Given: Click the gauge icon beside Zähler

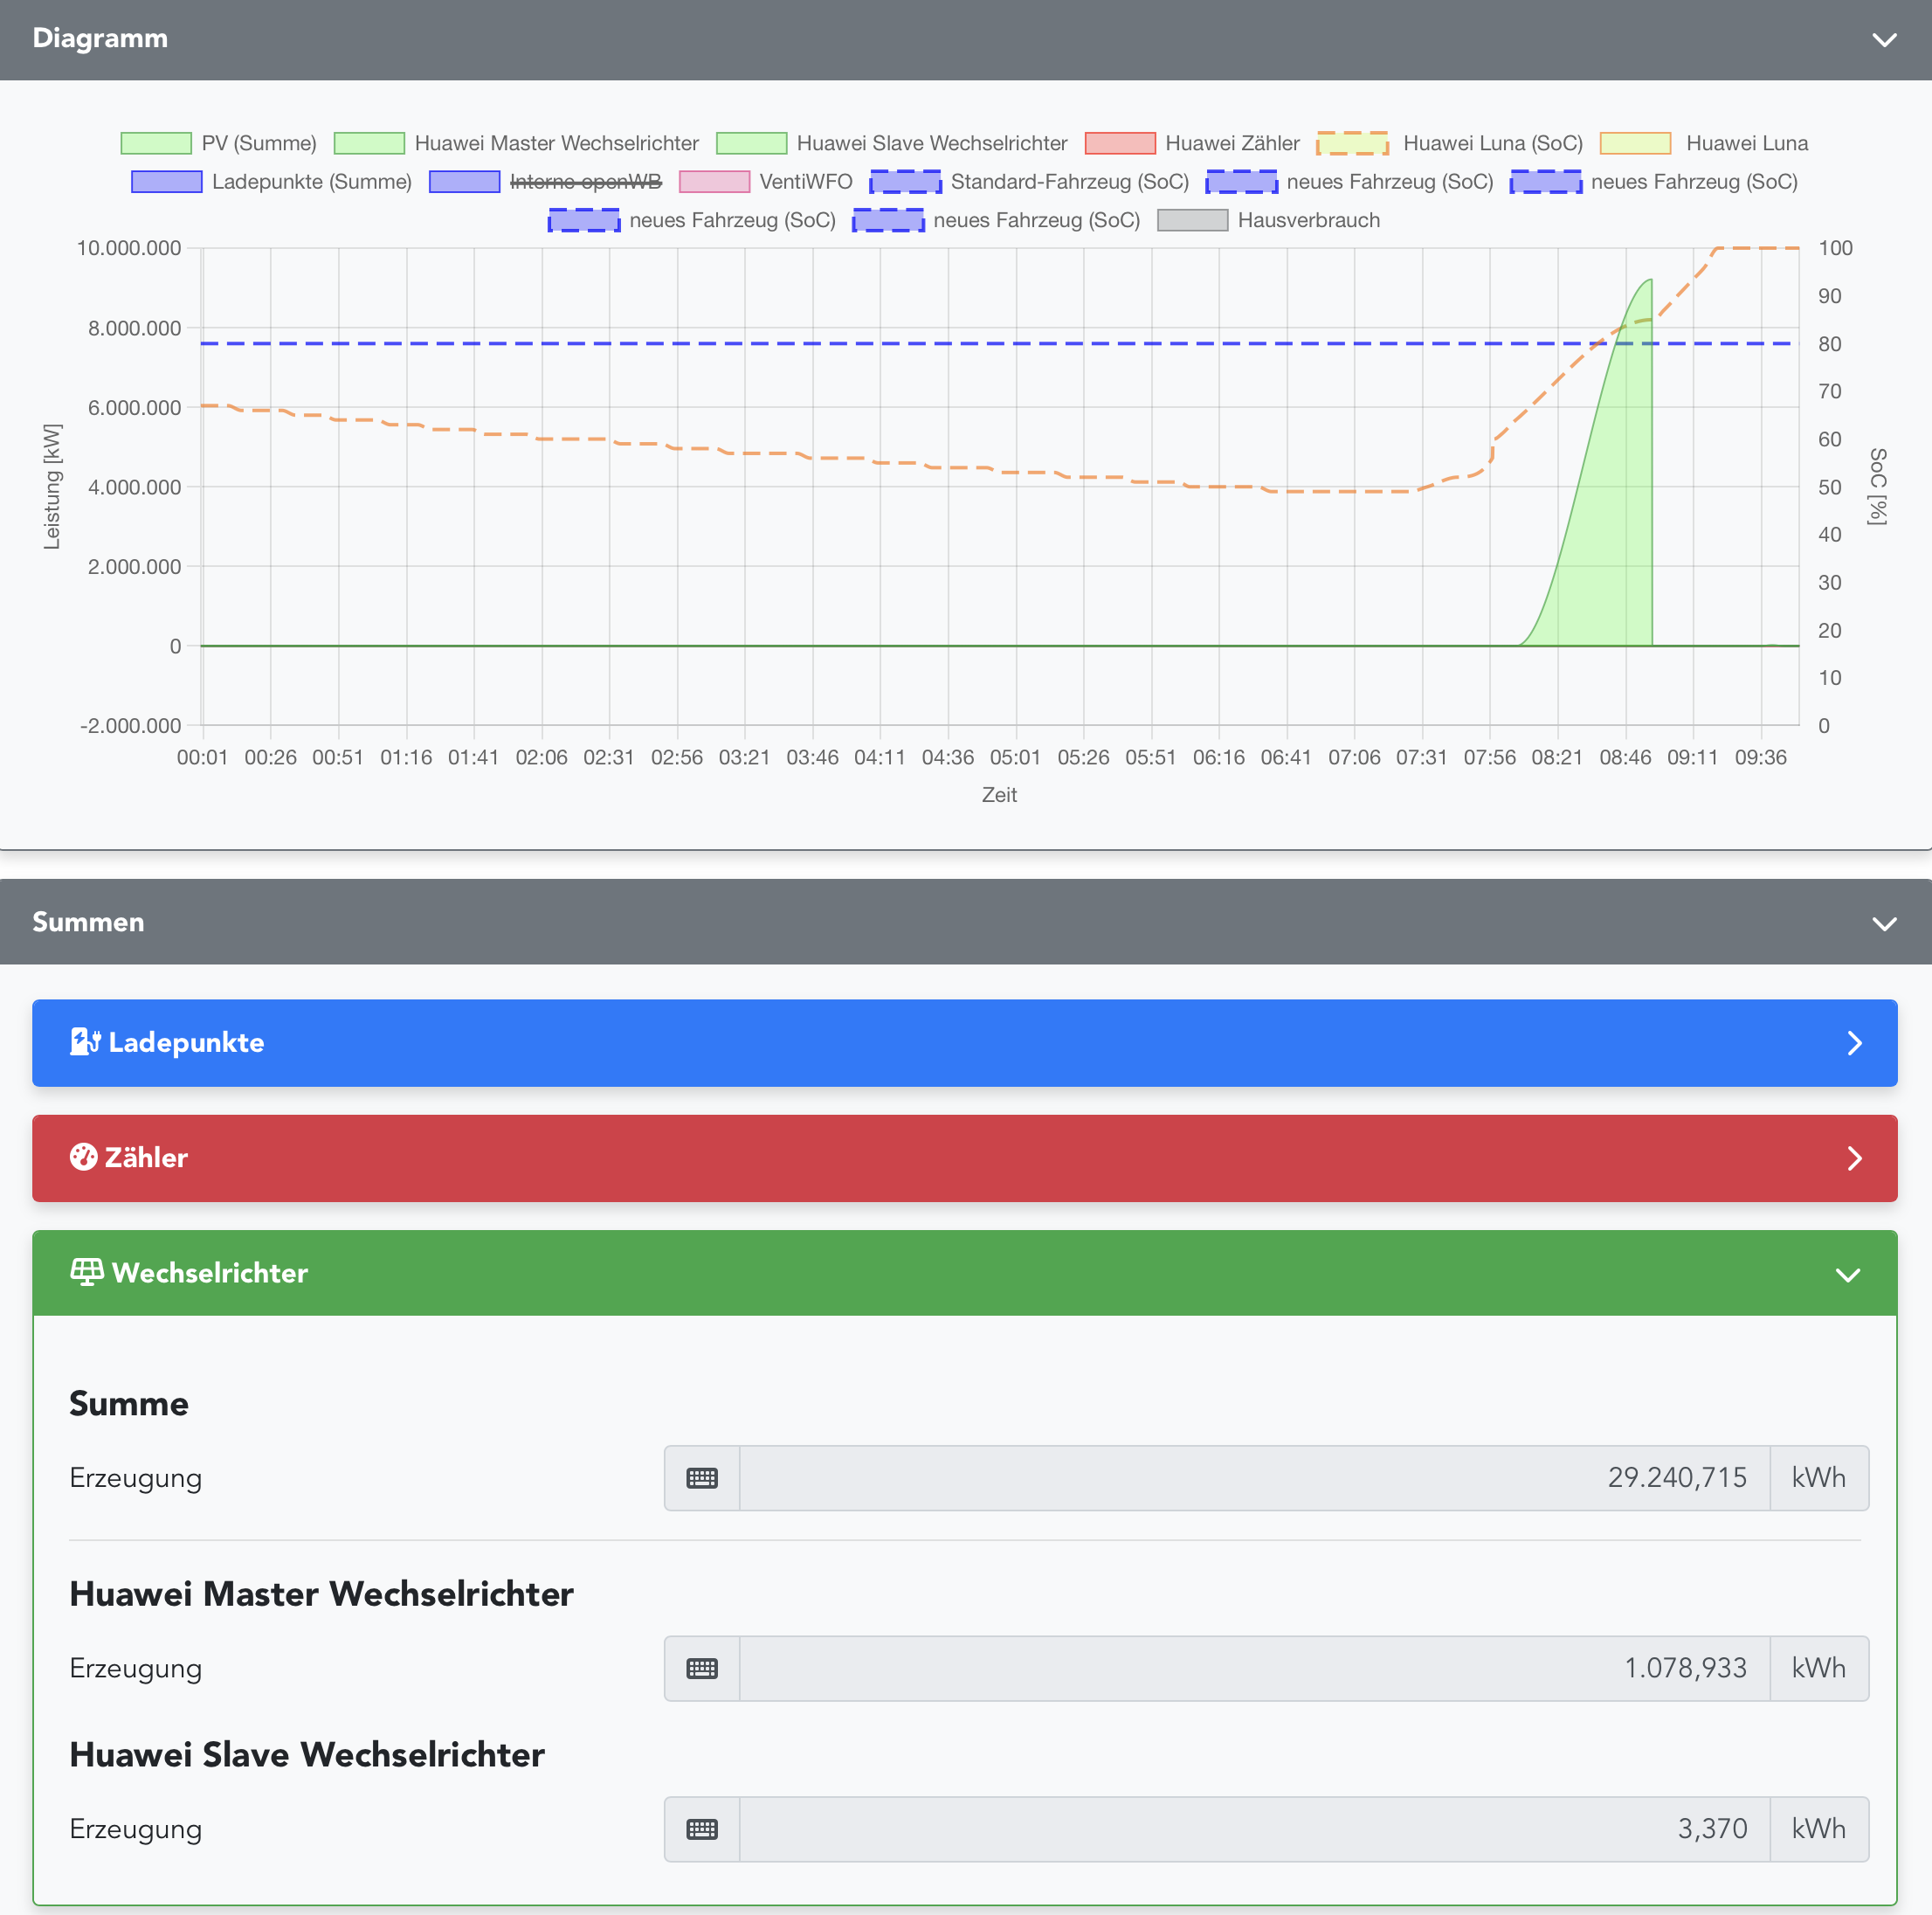Looking at the screenshot, I should click(x=83, y=1157).
